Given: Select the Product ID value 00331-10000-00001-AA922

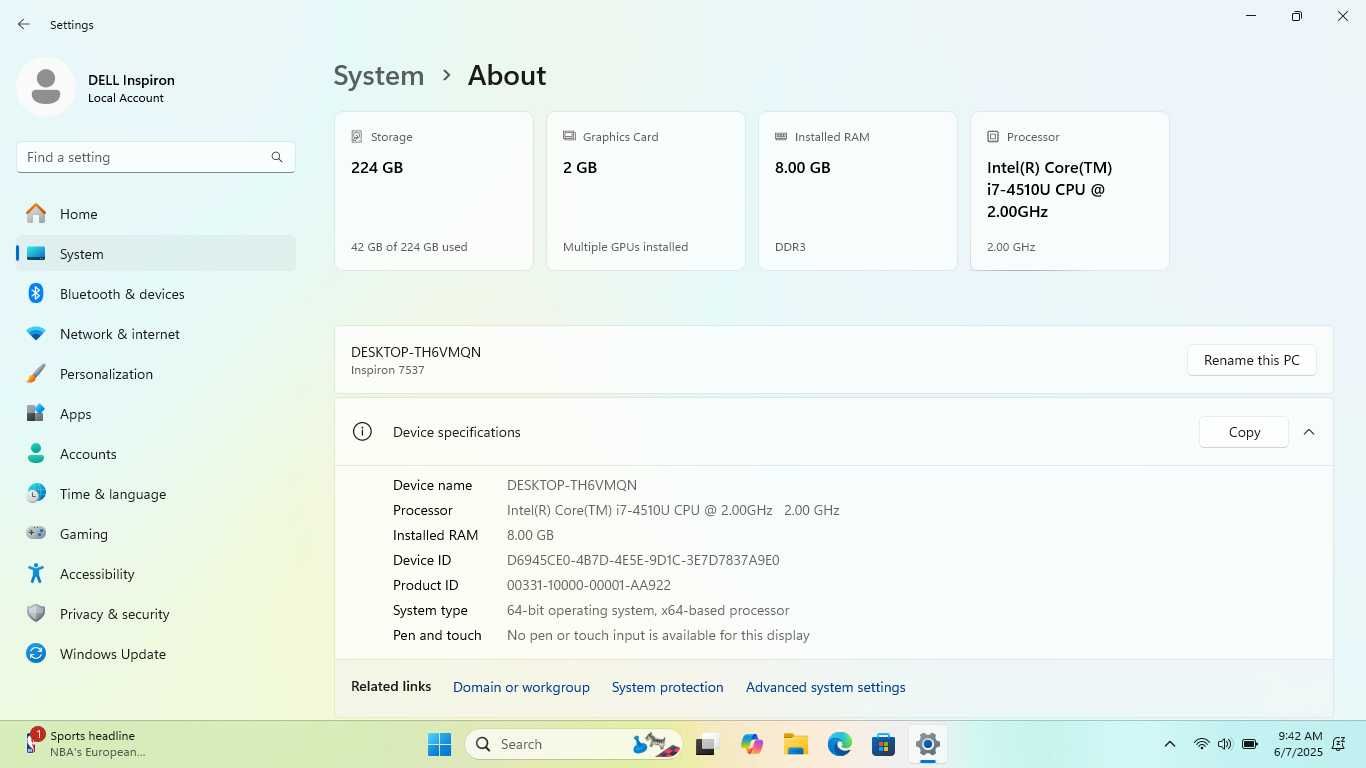Looking at the screenshot, I should tap(589, 585).
